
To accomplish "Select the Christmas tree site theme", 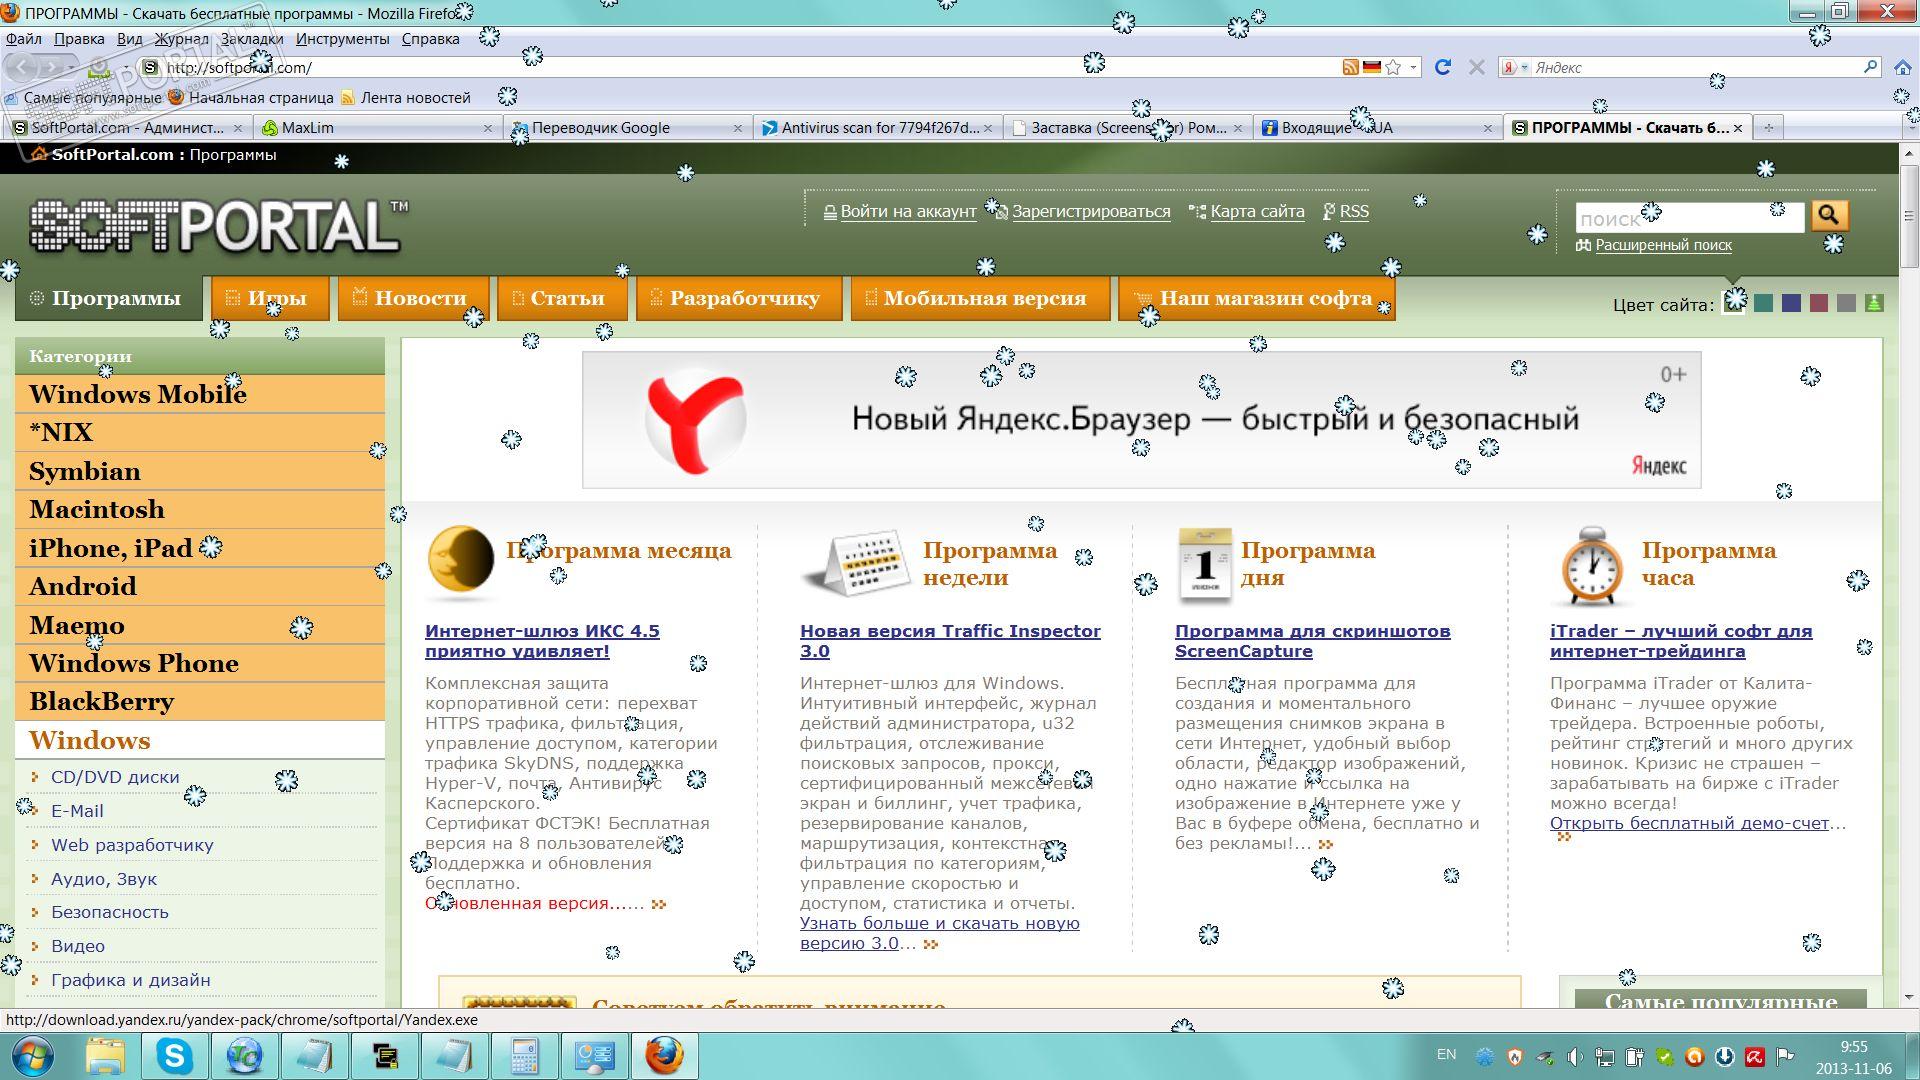I will [1874, 303].
